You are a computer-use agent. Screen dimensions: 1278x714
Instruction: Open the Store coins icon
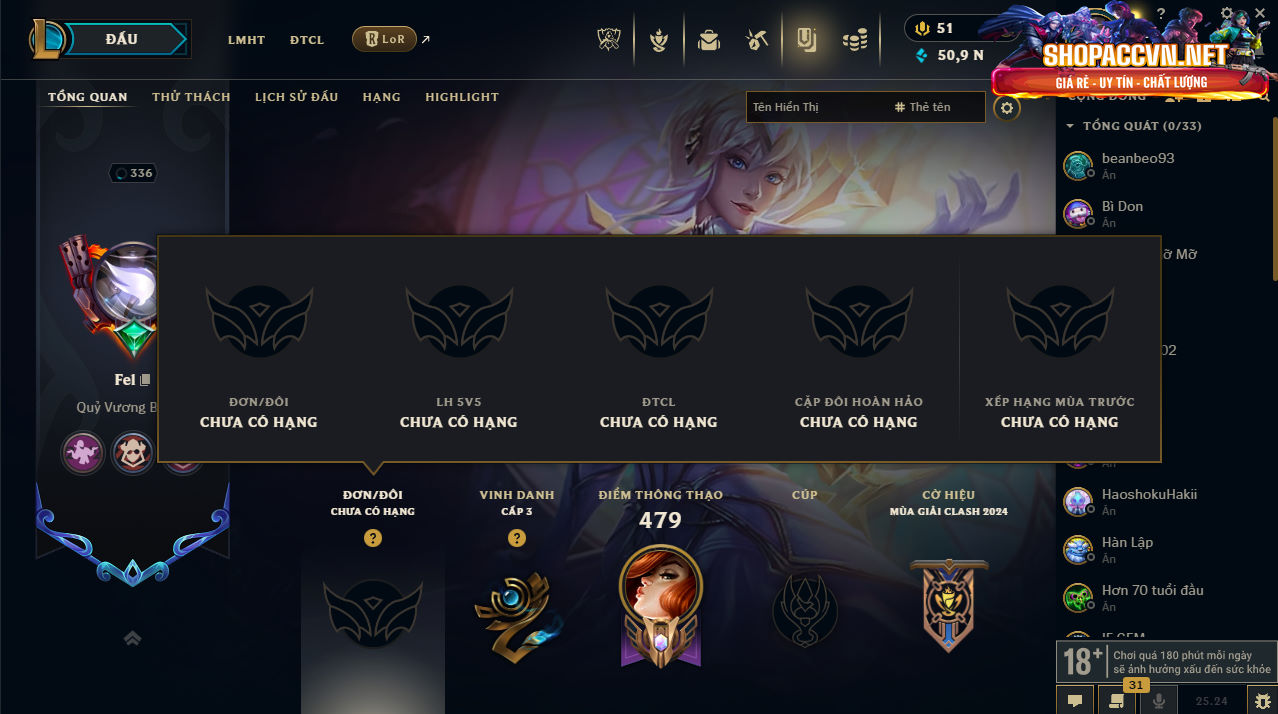(x=854, y=40)
